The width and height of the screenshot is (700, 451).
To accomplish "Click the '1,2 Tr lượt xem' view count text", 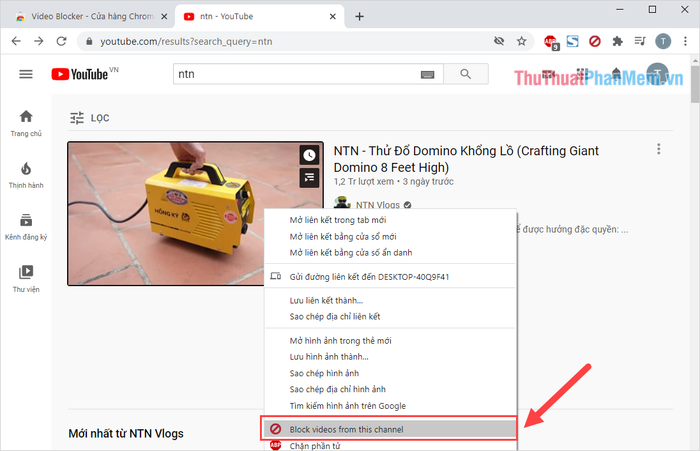I will click(364, 182).
